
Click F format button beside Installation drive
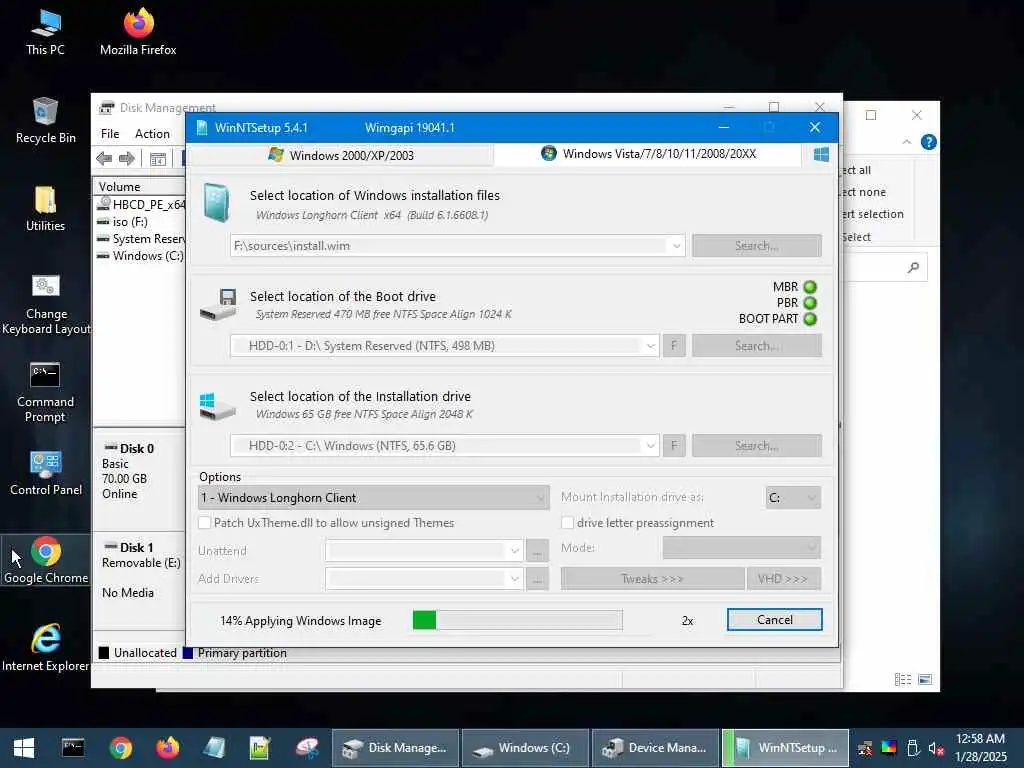click(x=674, y=446)
